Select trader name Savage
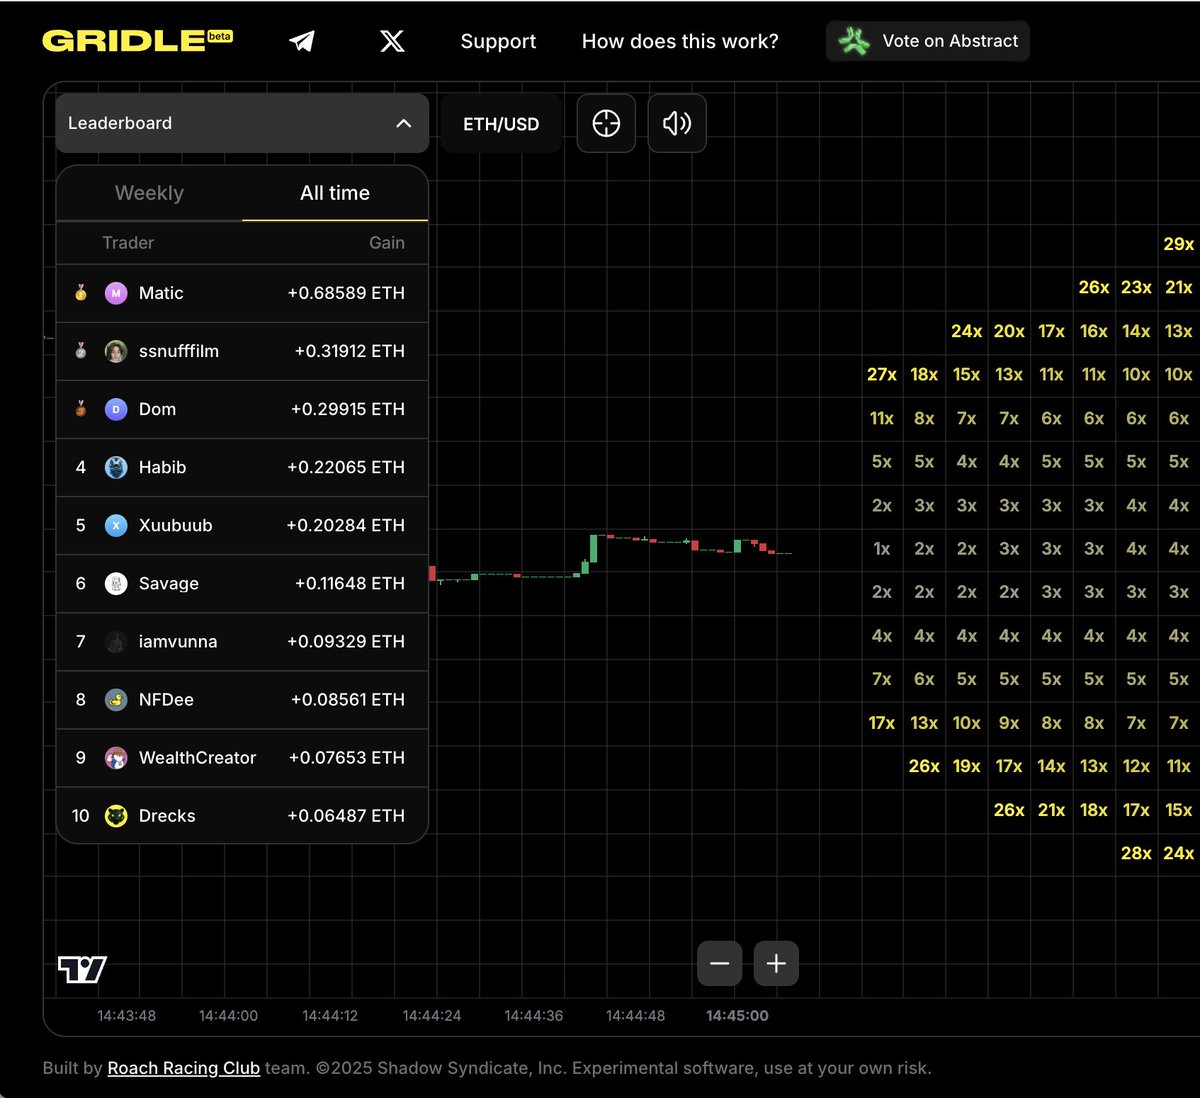Image resolution: width=1200 pixels, height=1098 pixels. [169, 583]
